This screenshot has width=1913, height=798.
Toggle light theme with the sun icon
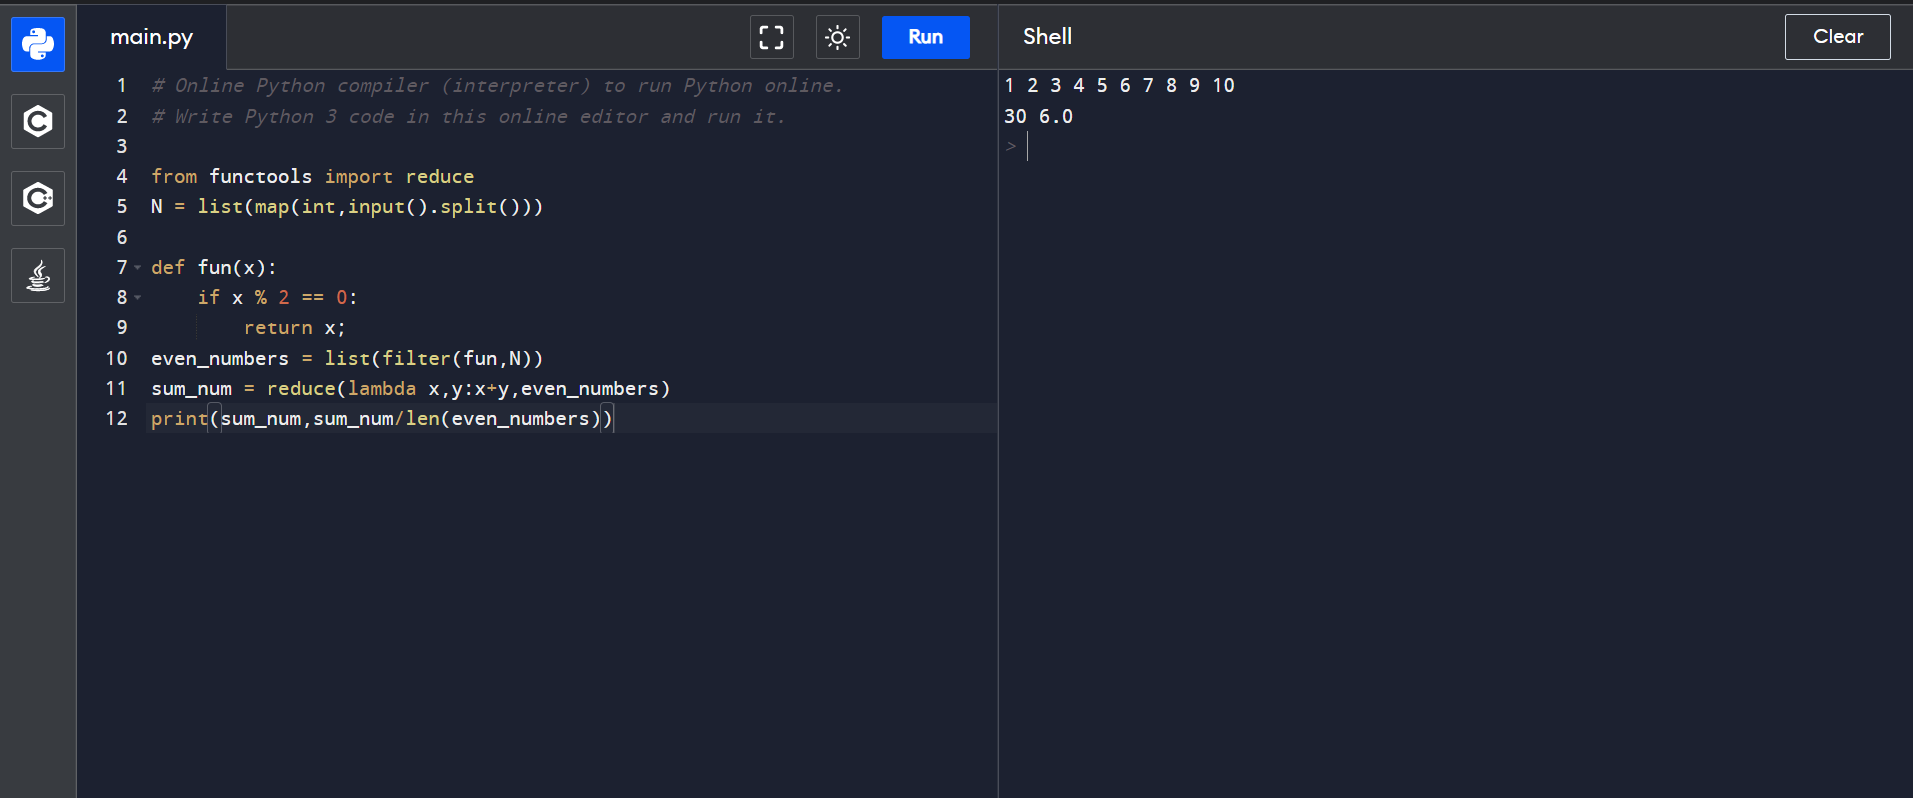[837, 38]
